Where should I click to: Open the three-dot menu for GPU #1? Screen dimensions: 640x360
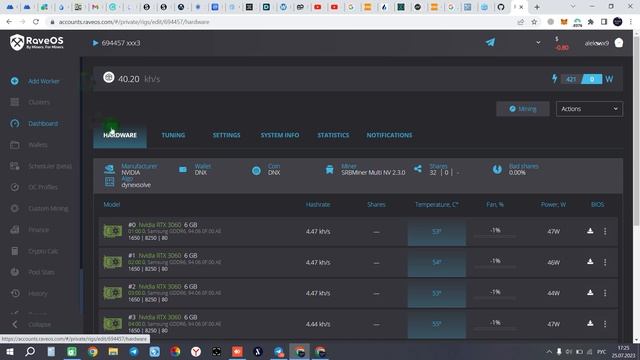click(x=605, y=262)
